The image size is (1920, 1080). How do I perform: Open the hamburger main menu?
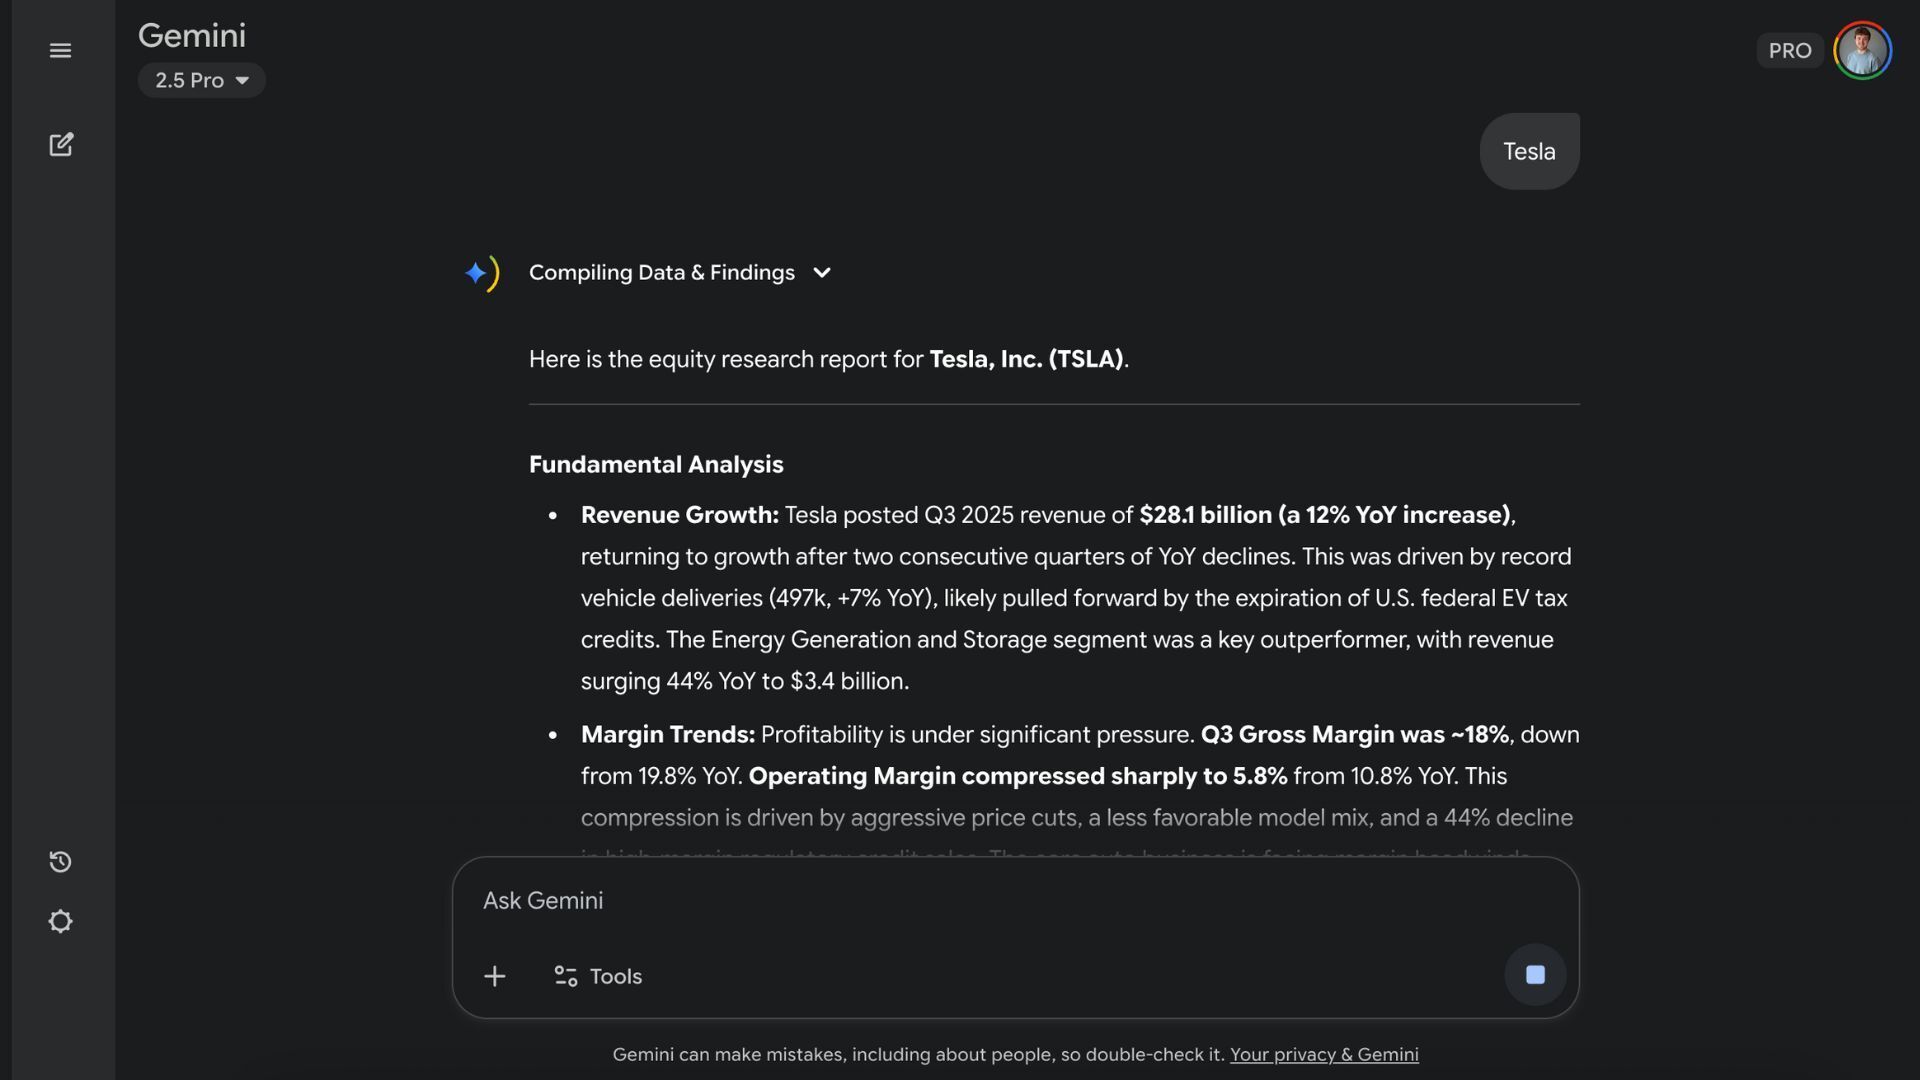click(60, 50)
